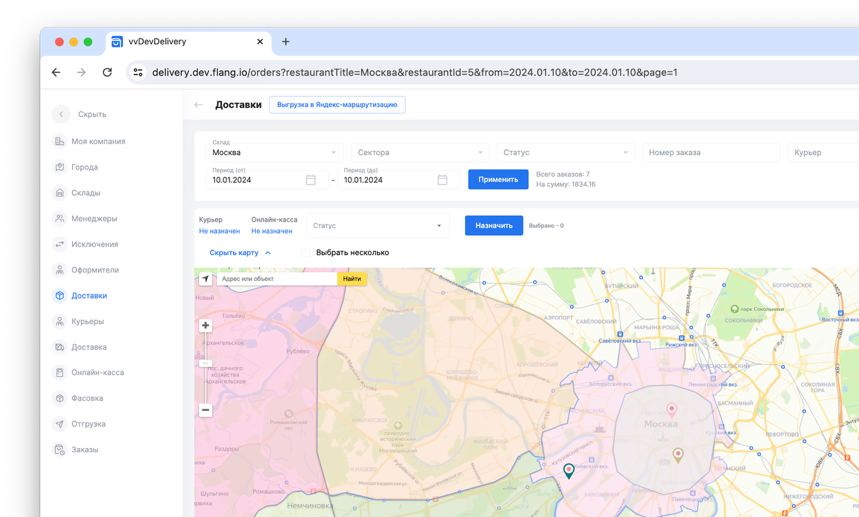Open the Склад dropdown showing Москва

pyautogui.click(x=274, y=152)
